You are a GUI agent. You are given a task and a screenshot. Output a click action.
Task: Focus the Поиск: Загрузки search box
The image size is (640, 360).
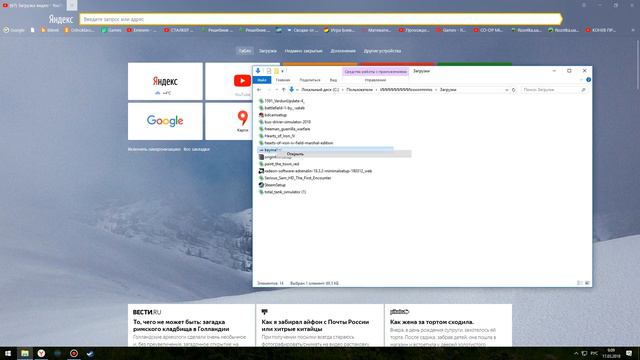click(x=554, y=90)
